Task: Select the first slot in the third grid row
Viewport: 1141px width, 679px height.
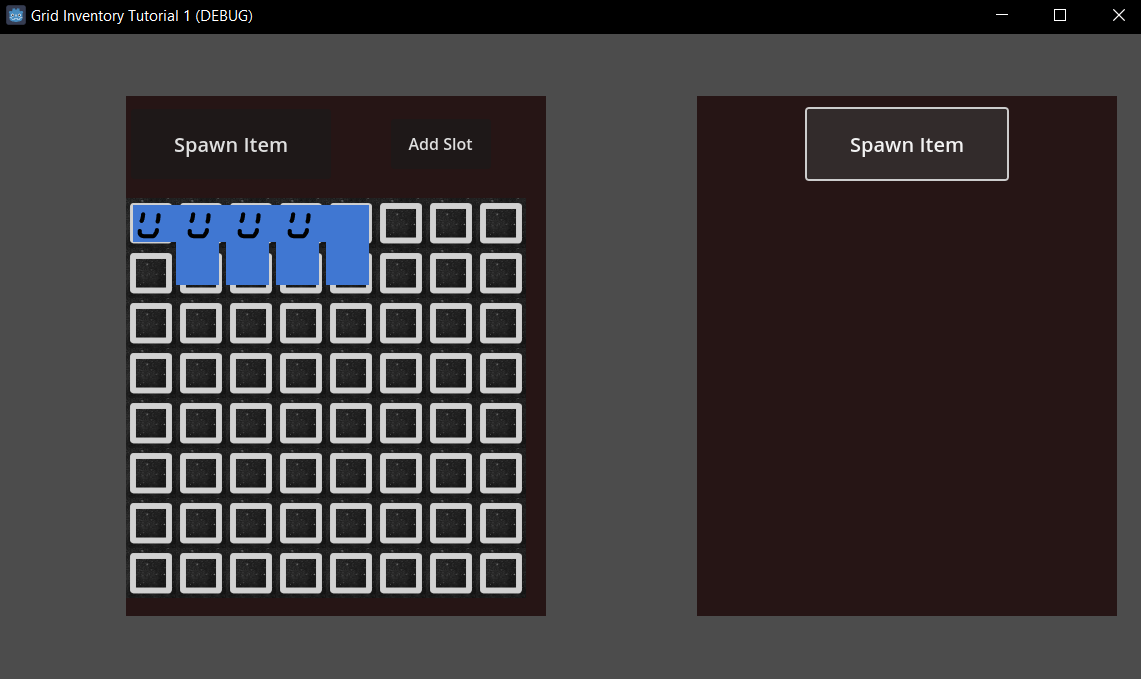Action: click(151, 323)
